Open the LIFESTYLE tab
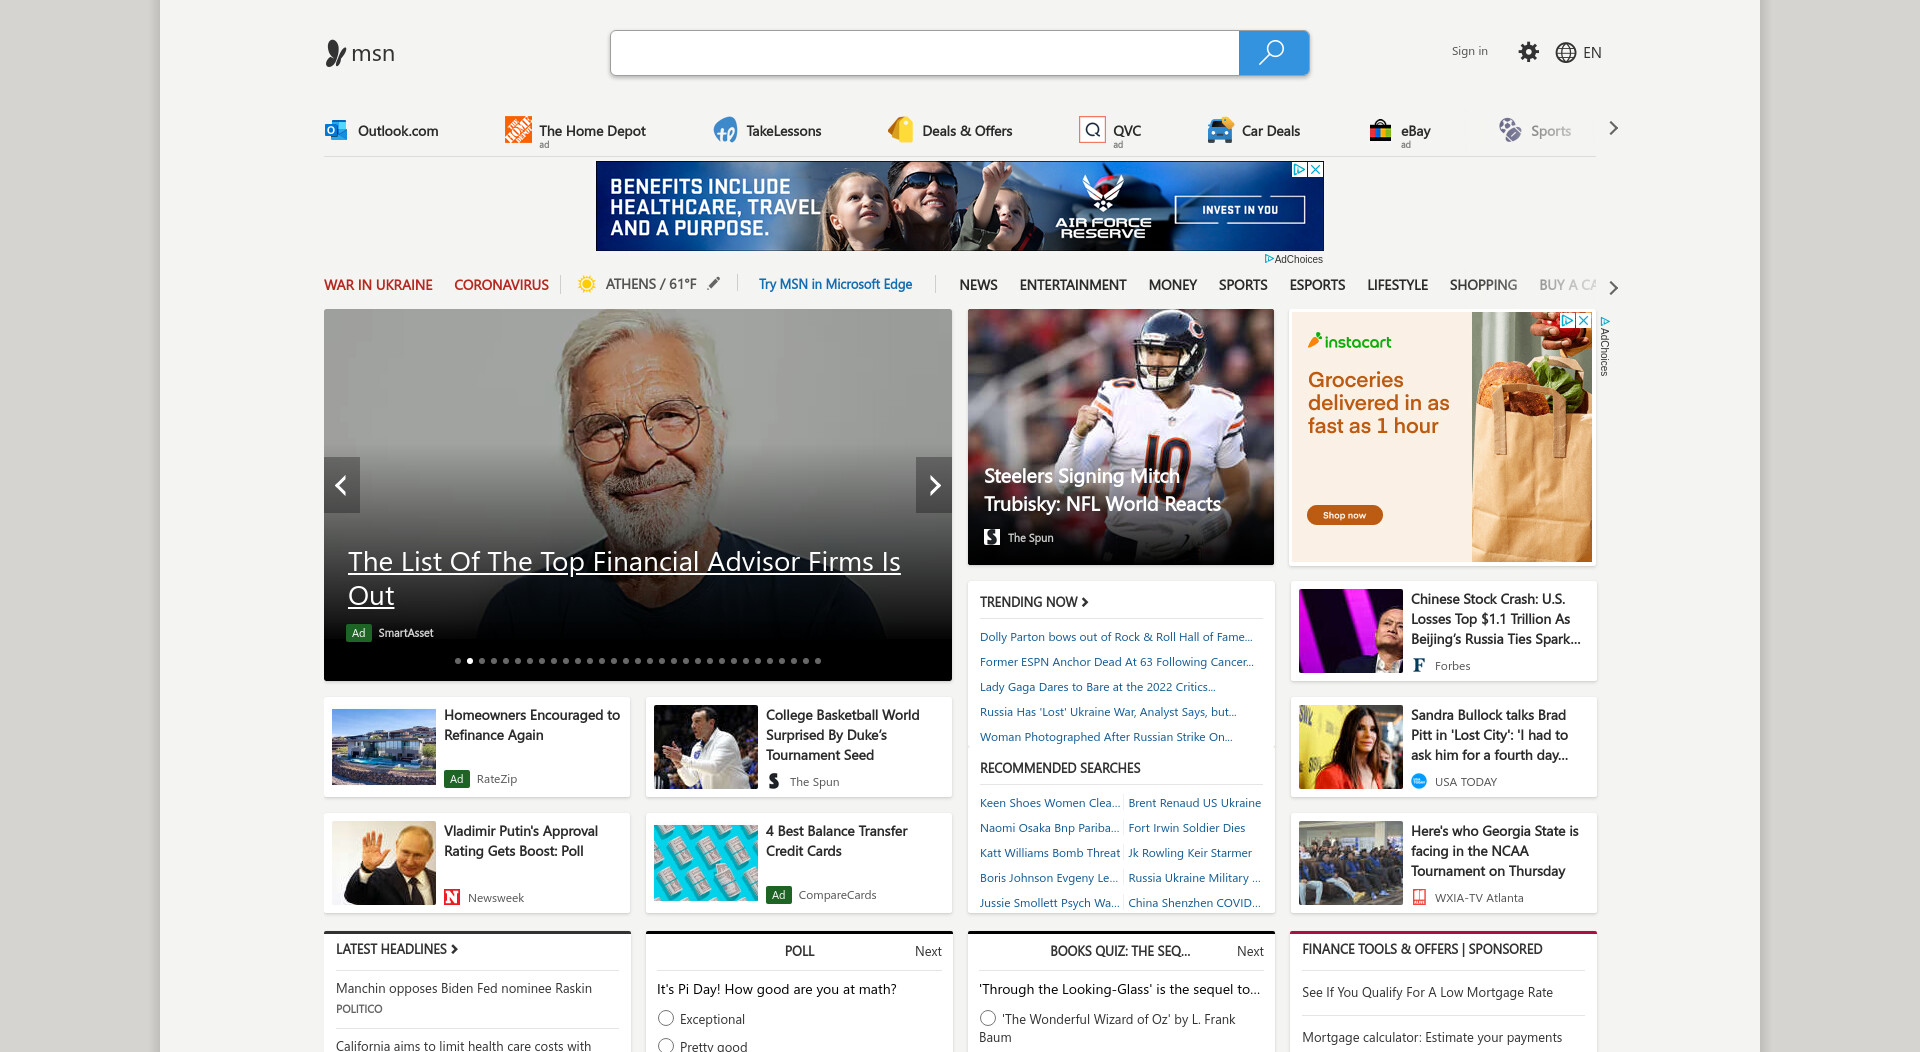Viewport: 1920px width, 1052px height. (x=1397, y=285)
